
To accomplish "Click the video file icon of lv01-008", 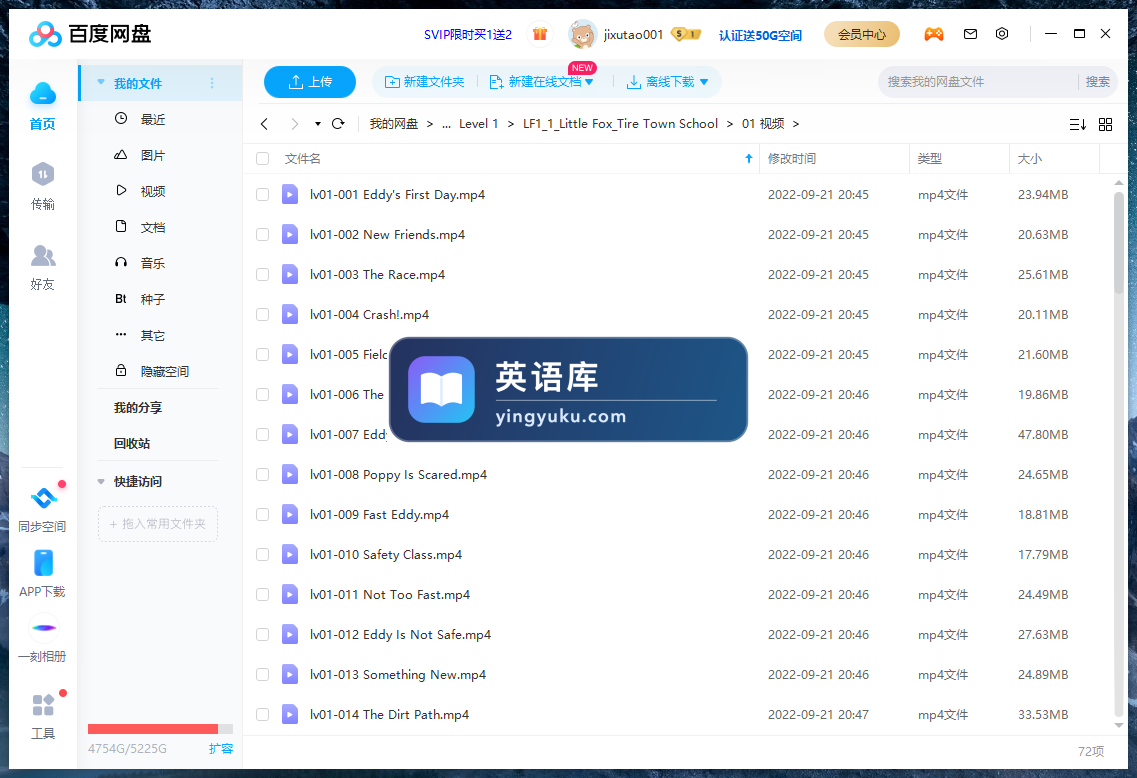I will [x=290, y=474].
